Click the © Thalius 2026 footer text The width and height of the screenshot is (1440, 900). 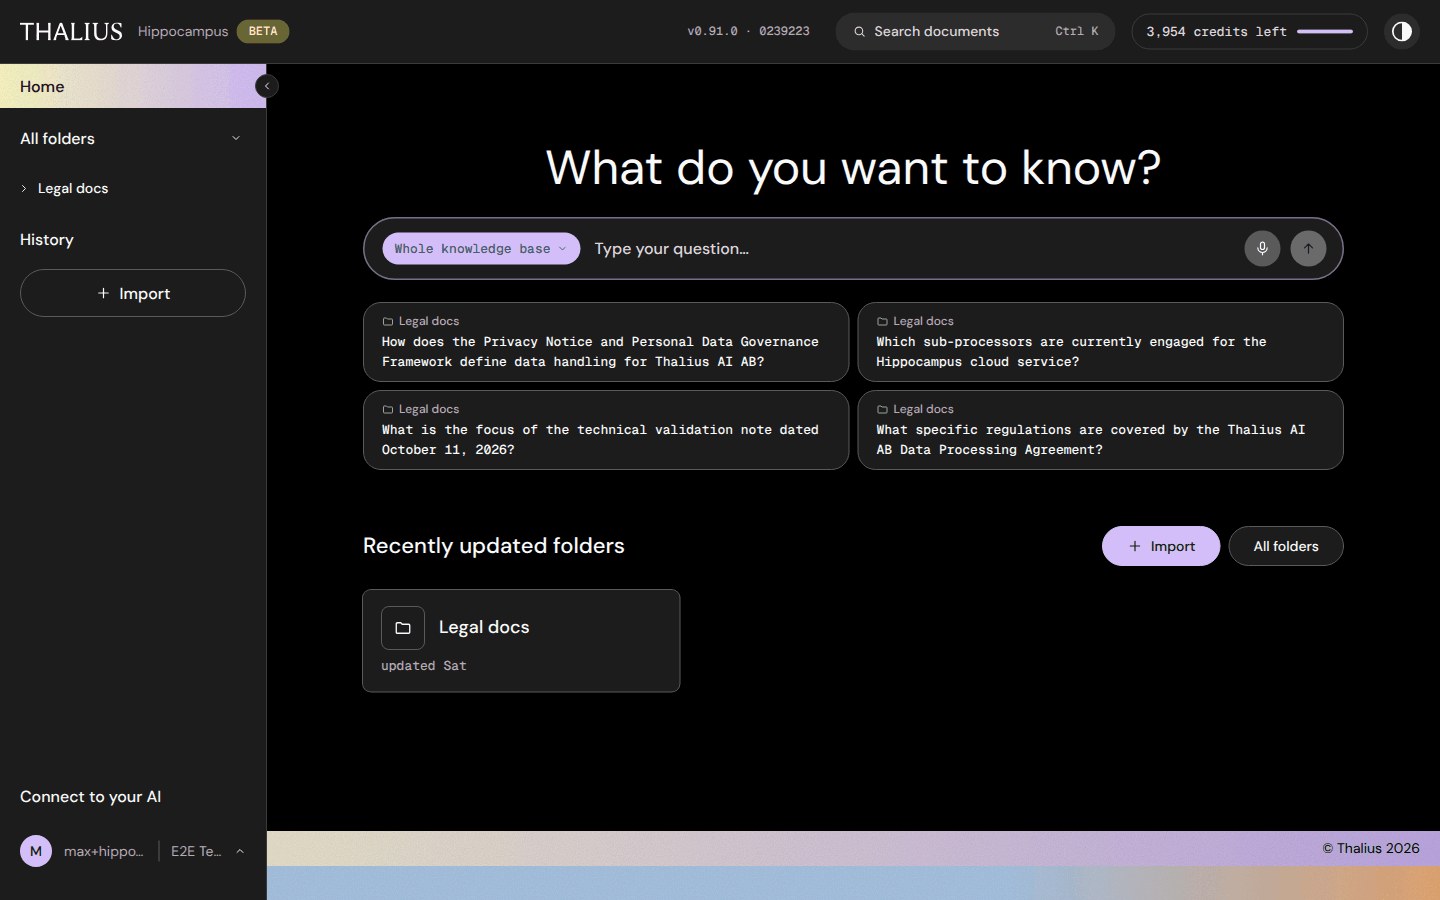tap(1371, 848)
